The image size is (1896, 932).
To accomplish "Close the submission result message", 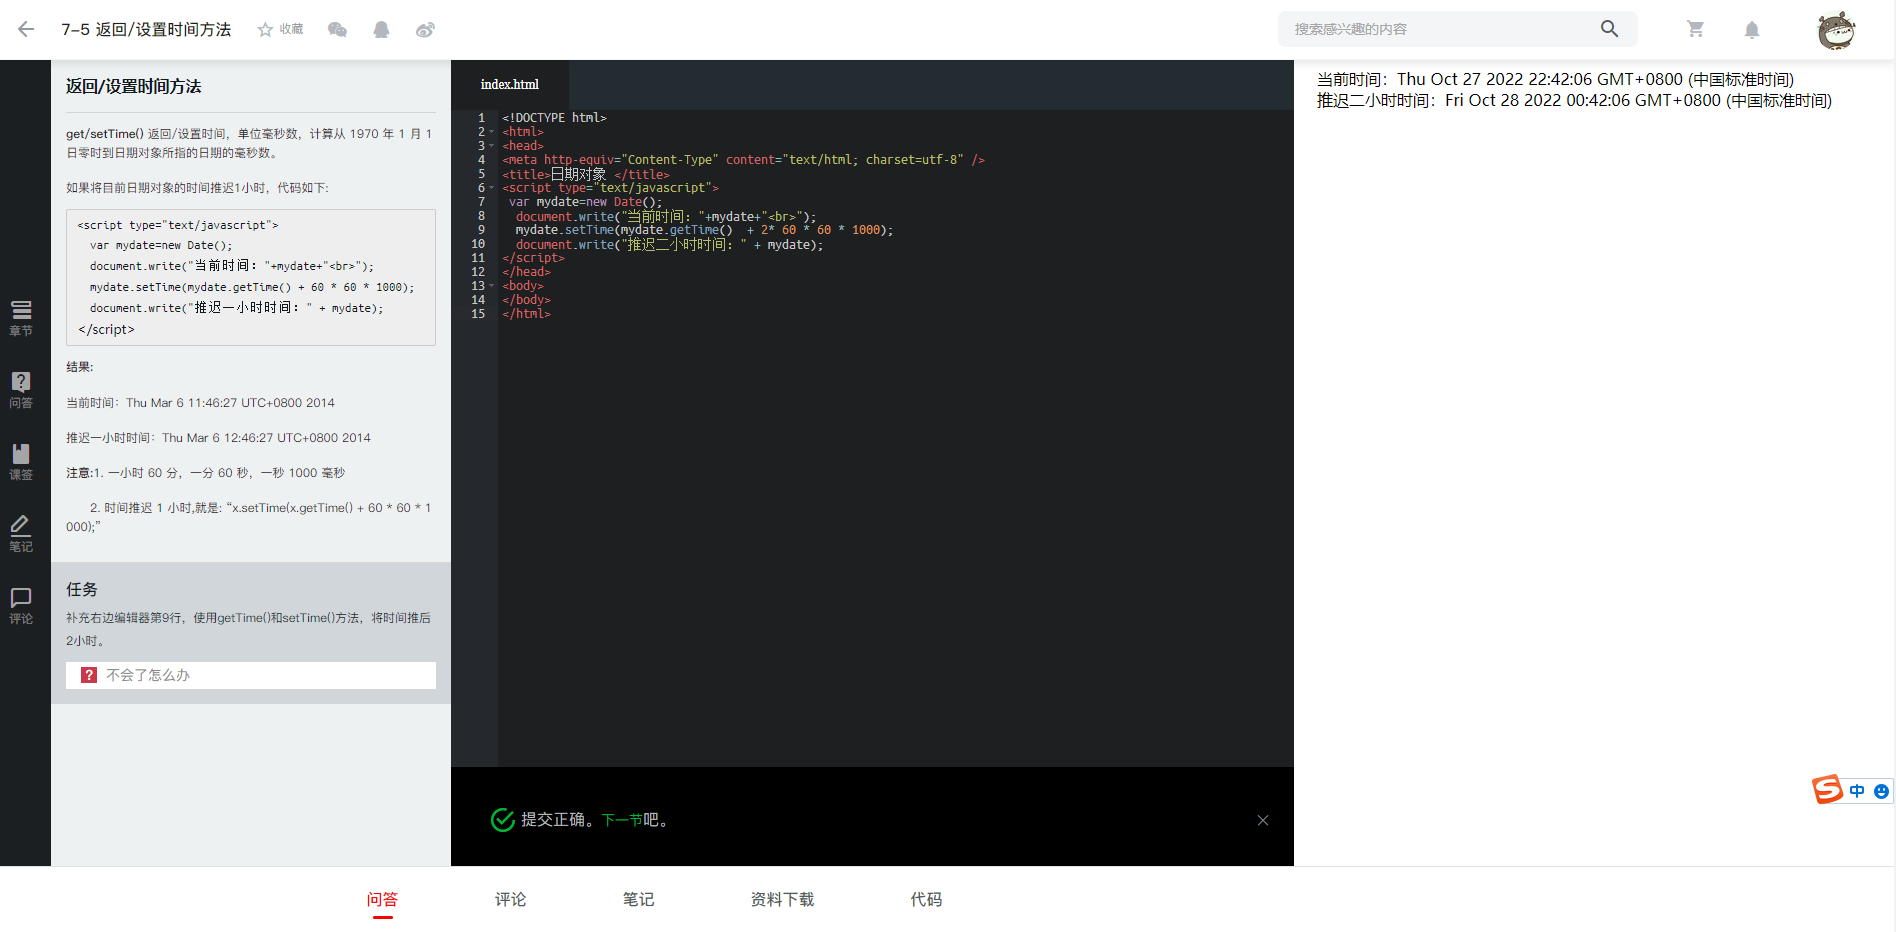I will (x=1263, y=820).
